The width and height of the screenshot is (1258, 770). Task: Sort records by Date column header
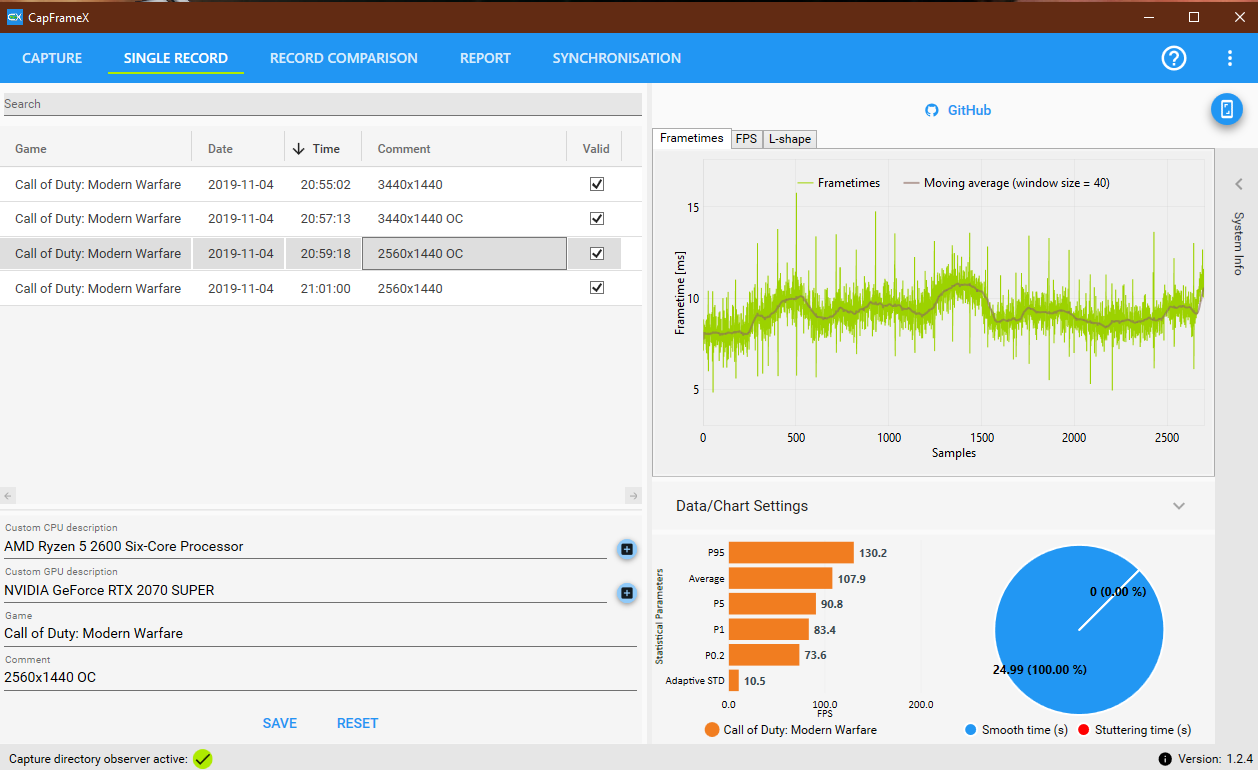[x=220, y=149]
